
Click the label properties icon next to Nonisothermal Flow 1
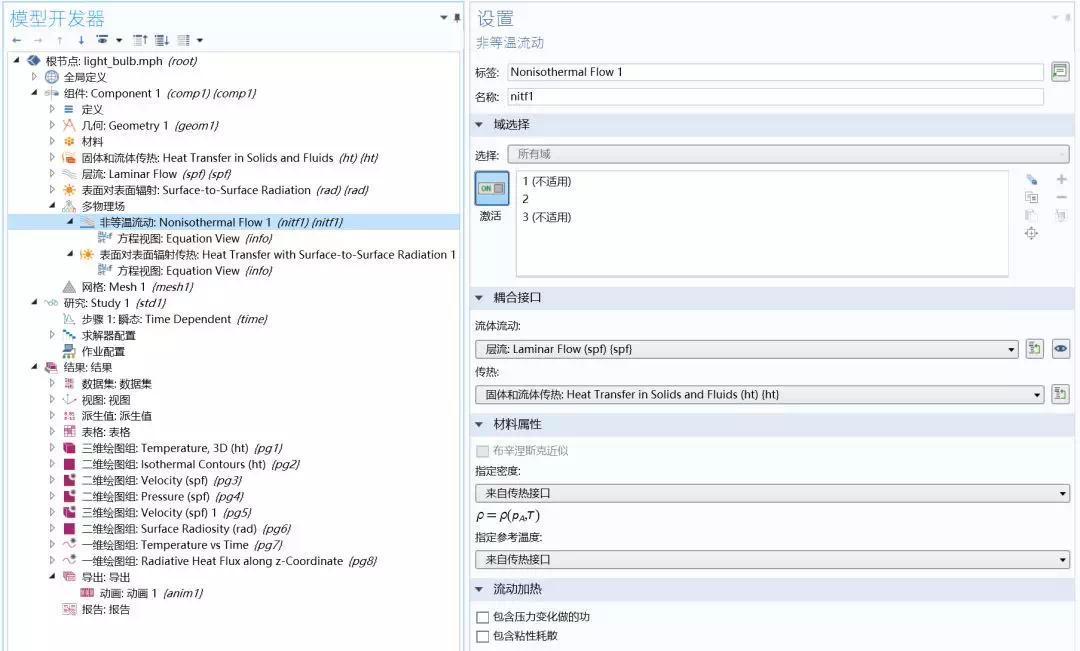tap(1060, 72)
